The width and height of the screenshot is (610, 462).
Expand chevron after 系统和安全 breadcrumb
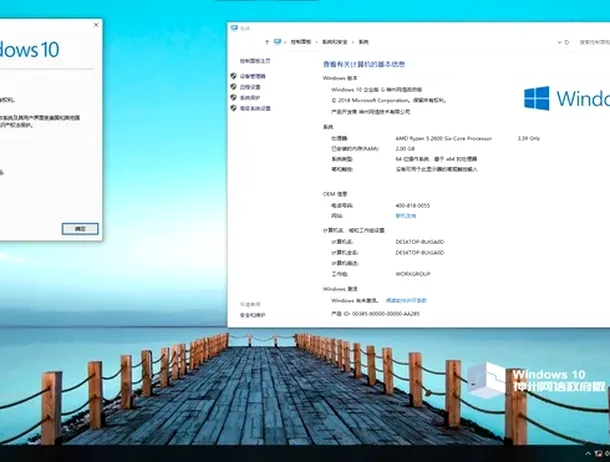(x=352, y=42)
